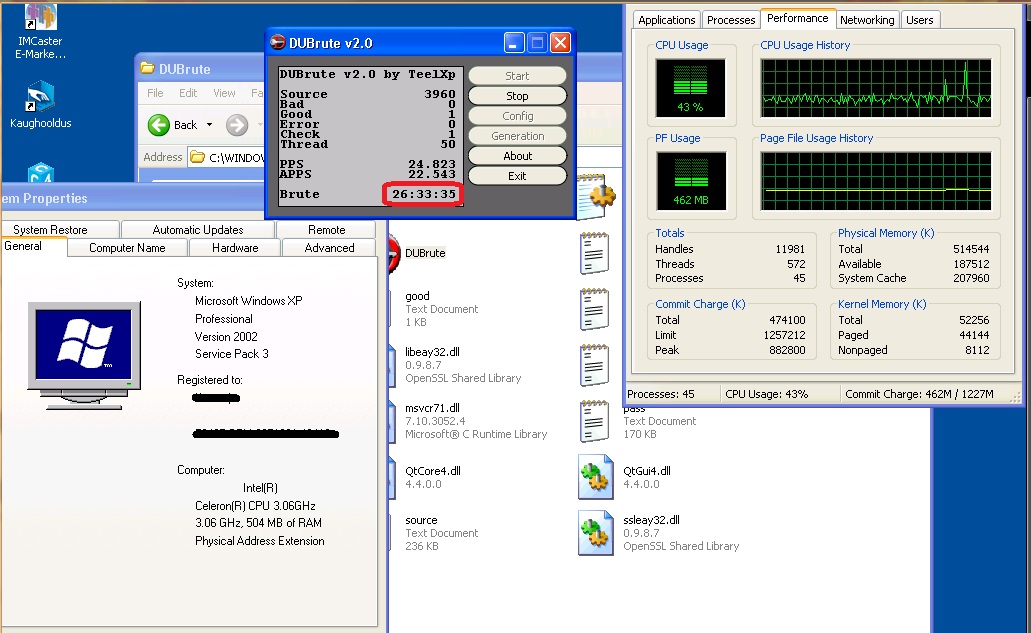The image size is (1031, 633).
Task: Select the file named 'msvcr71.dll'
Action: pyautogui.click(x=432, y=408)
